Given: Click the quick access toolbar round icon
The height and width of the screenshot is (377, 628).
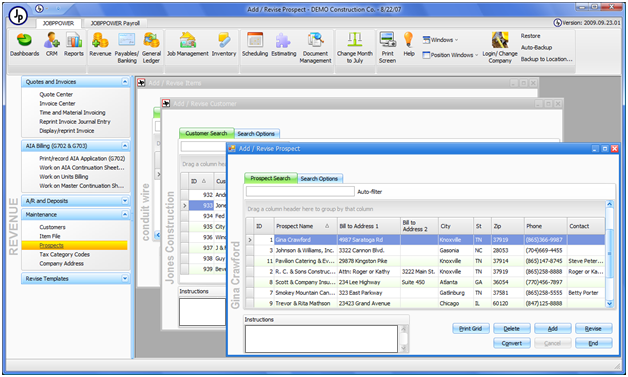Looking at the screenshot, I should [x=39, y=8].
